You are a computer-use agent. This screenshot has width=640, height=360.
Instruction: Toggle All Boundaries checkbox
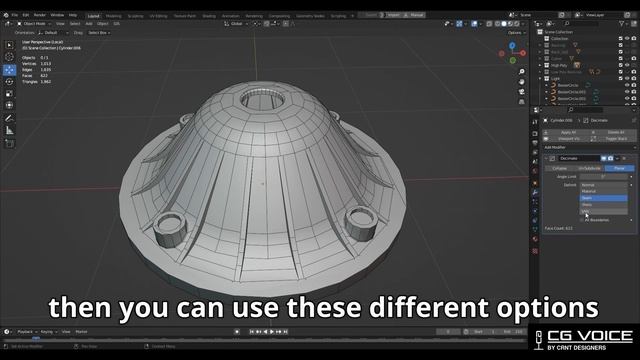(582, 220)
